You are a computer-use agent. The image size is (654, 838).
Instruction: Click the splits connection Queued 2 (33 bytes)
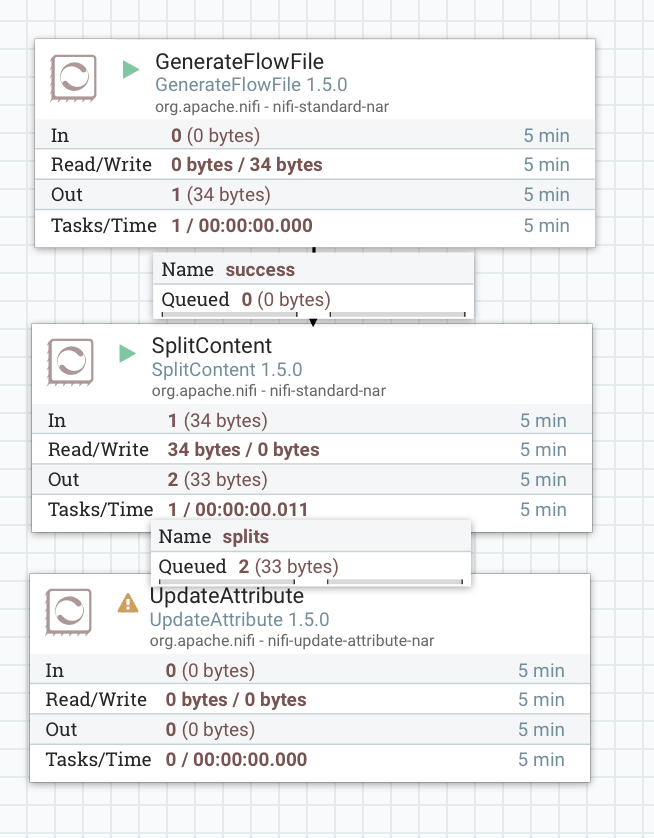tap(289, 567)
